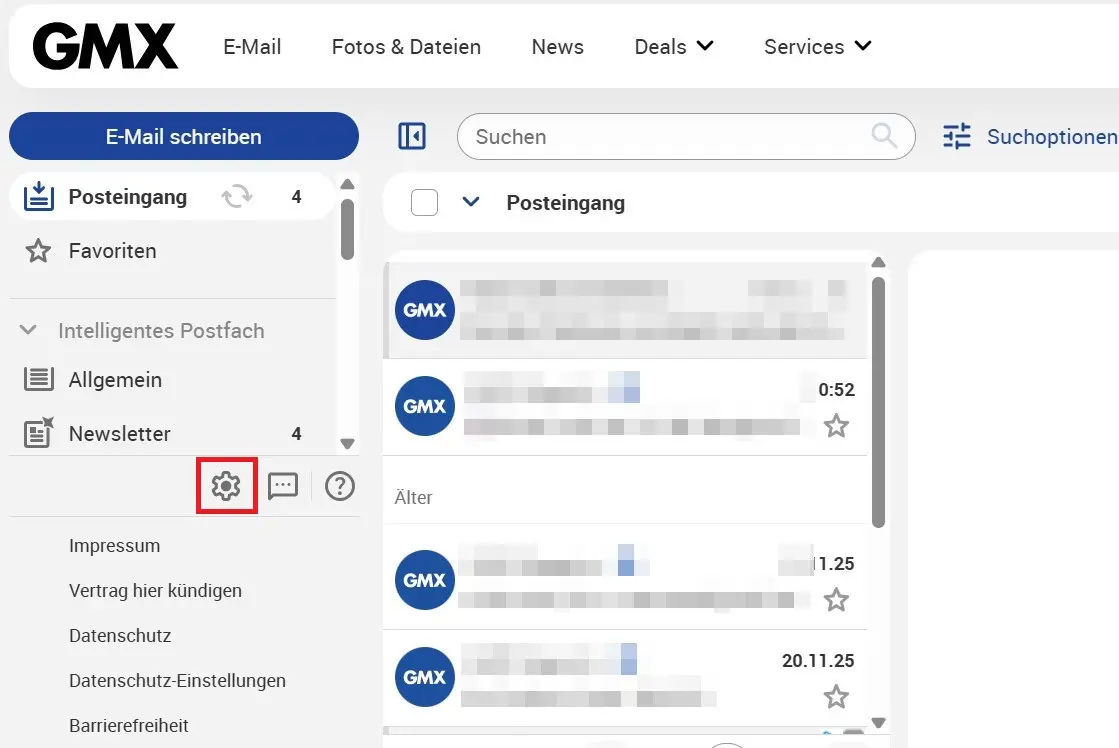1119x748 pixels.
Task: Star the email received at 0:52
Action: [x=837, y=426]
